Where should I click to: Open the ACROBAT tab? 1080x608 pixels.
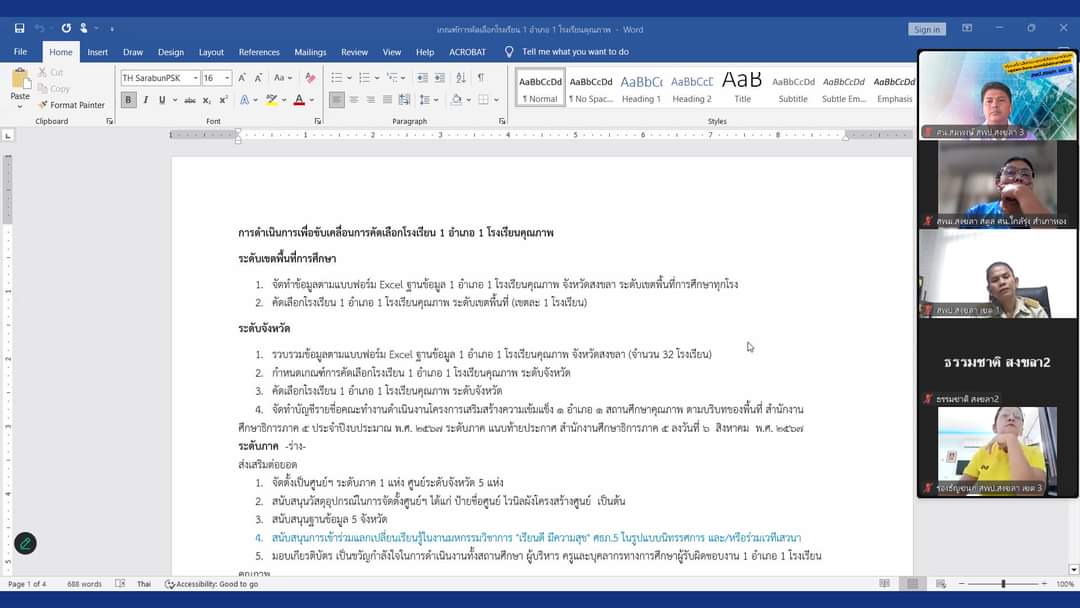click(x=467, y=52)
